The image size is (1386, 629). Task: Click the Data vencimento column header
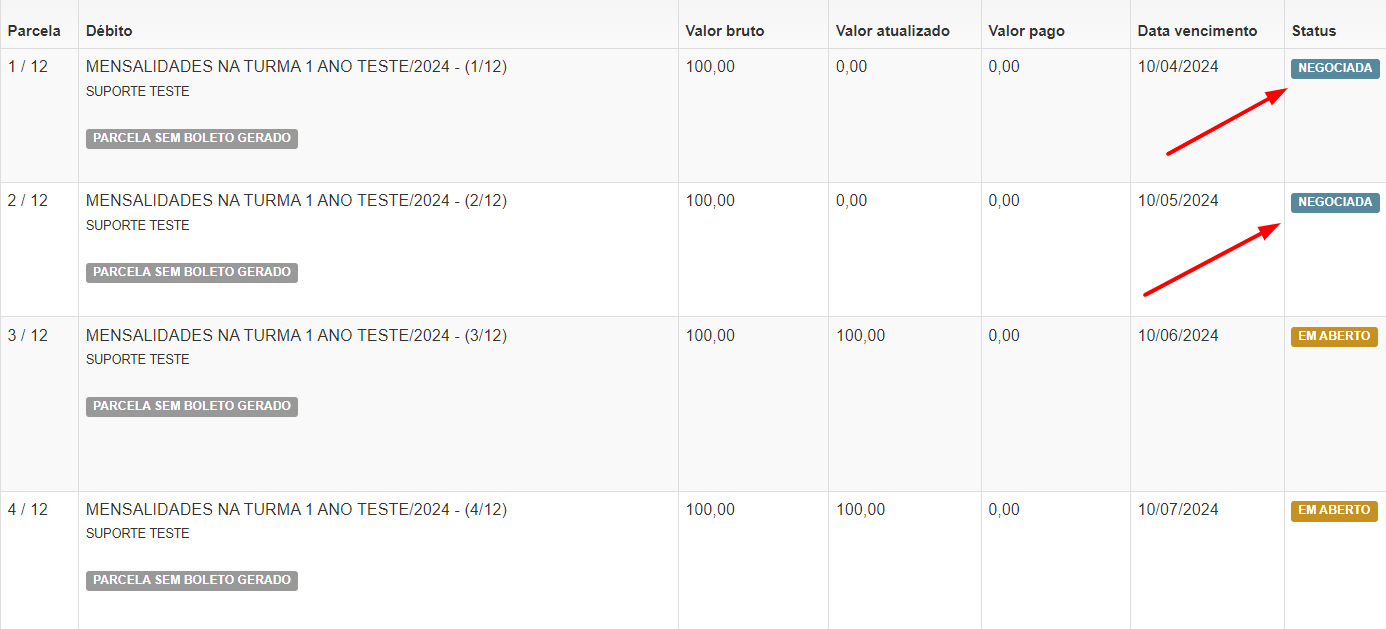pos(1197,31)
